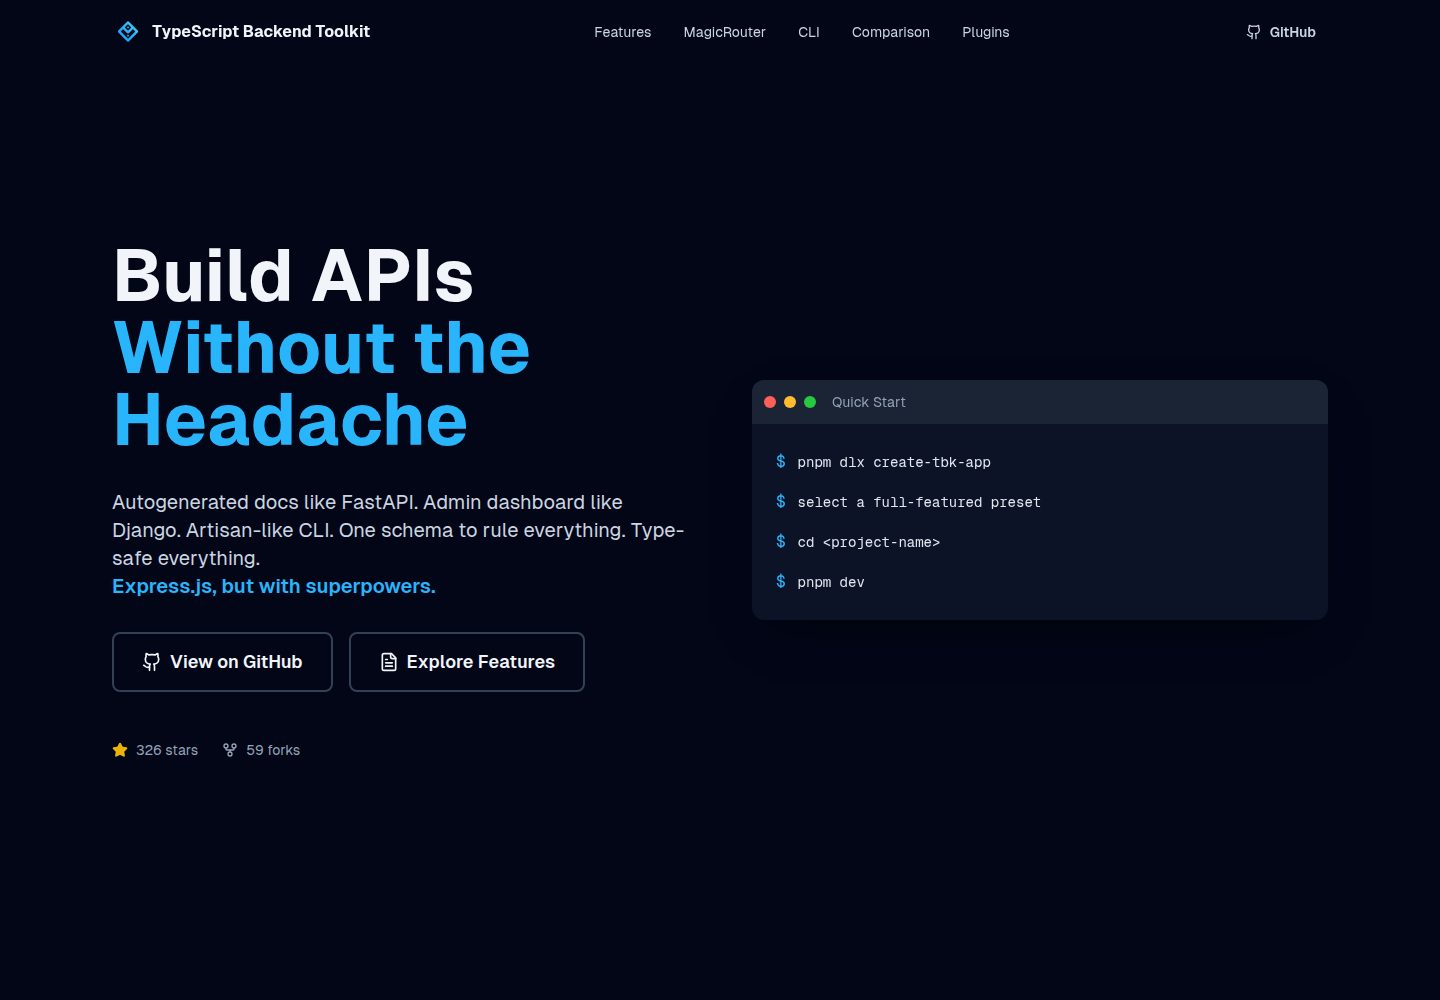Click the View on GitHub button
Viewport: 1440px width, 1000px height.
click(222, 662)
